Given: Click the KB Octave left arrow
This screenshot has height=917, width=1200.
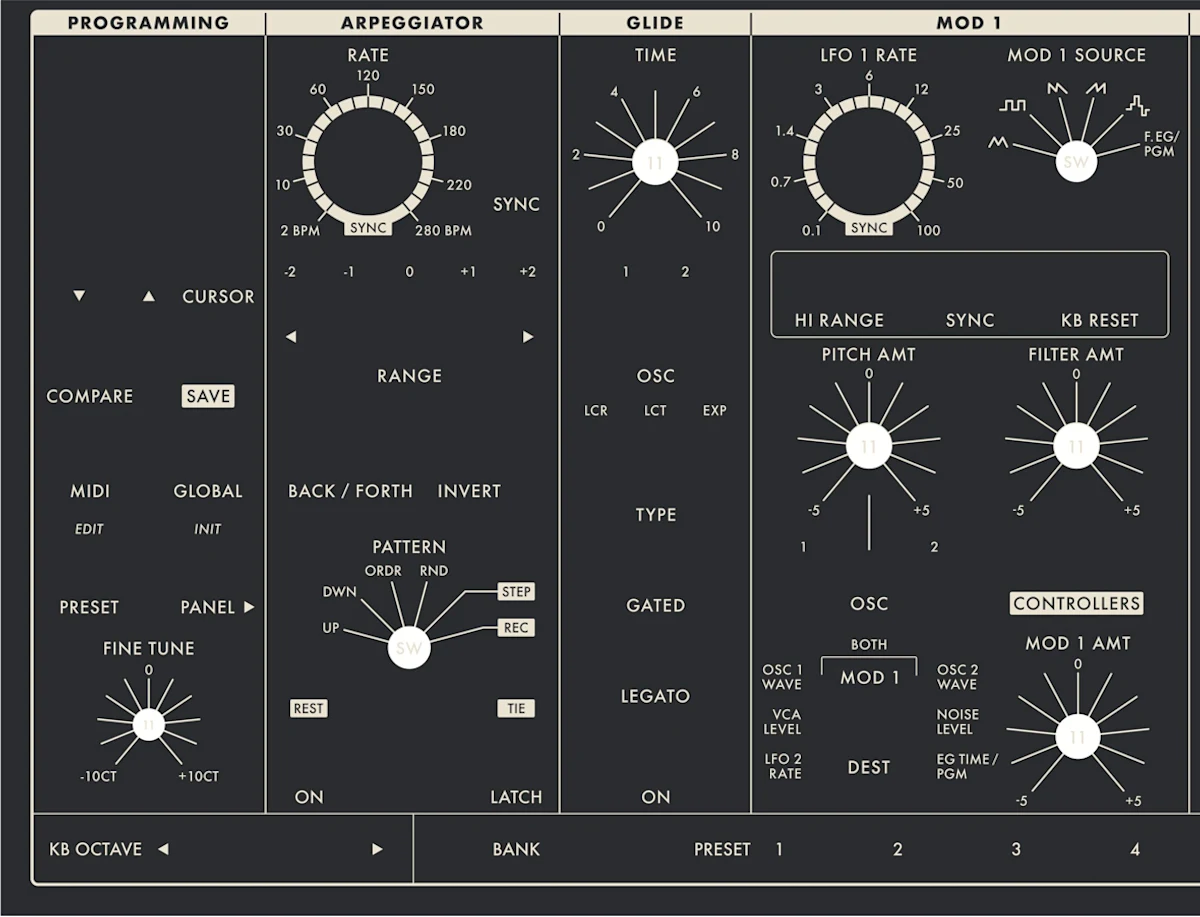Looking at the screenshot, I should click(163, 849).
